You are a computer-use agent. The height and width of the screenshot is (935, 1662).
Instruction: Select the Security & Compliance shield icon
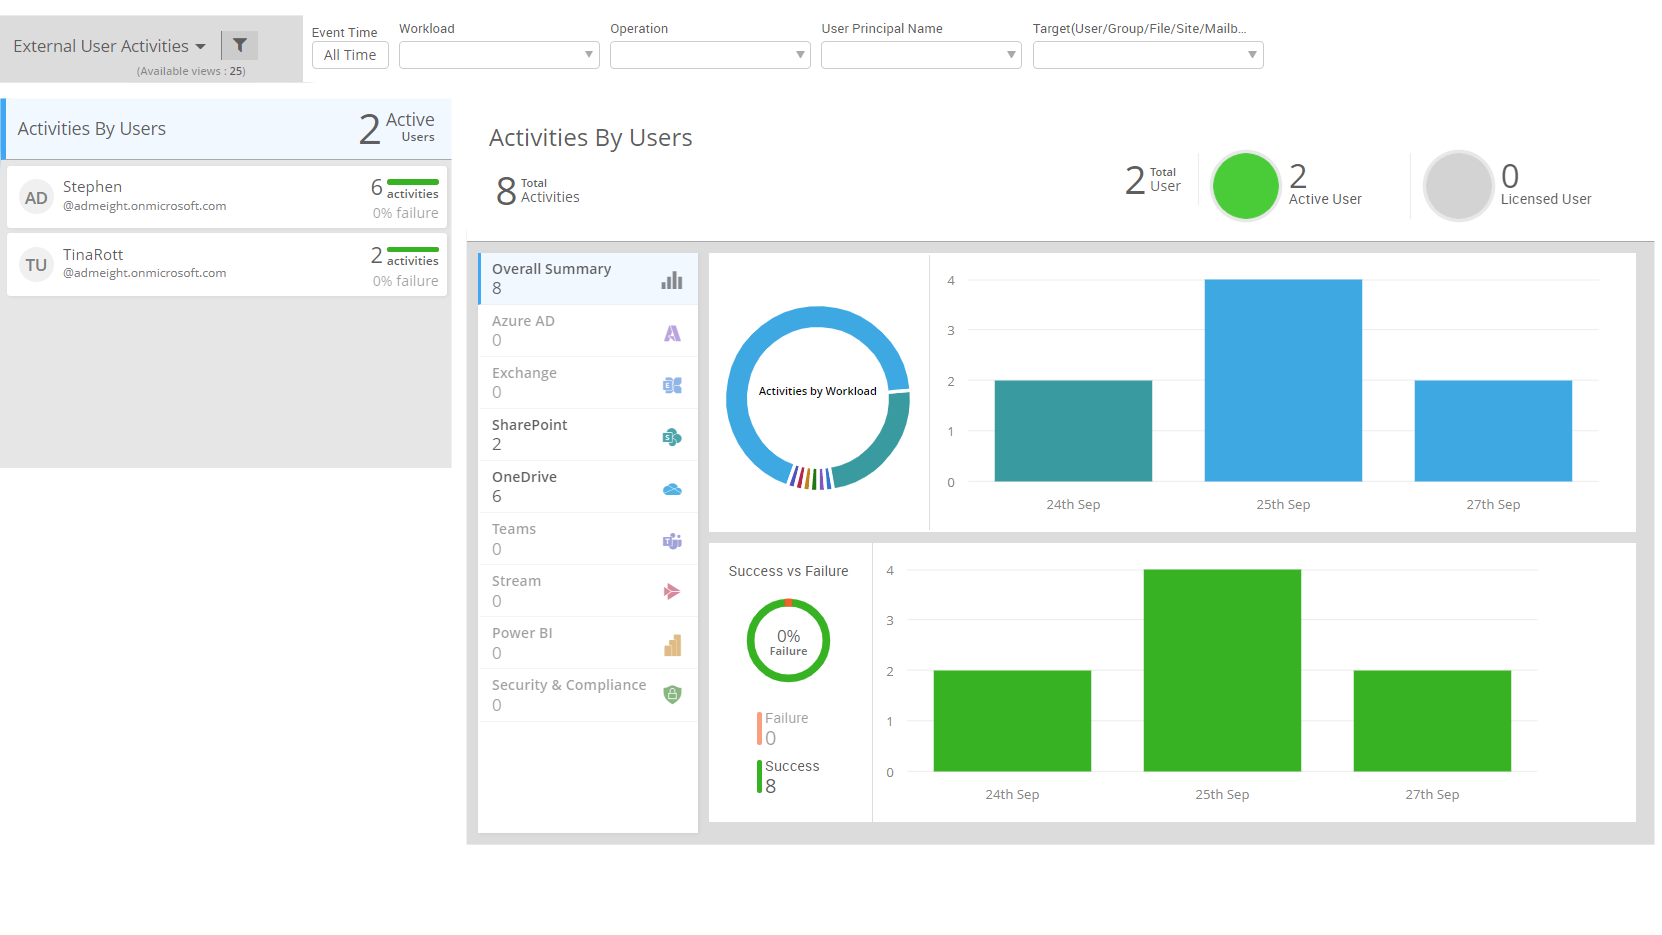[672, 694]
